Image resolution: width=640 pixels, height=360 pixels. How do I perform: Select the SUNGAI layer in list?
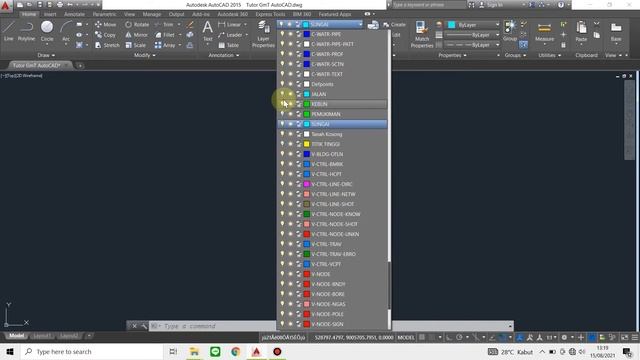click(332, 124)
